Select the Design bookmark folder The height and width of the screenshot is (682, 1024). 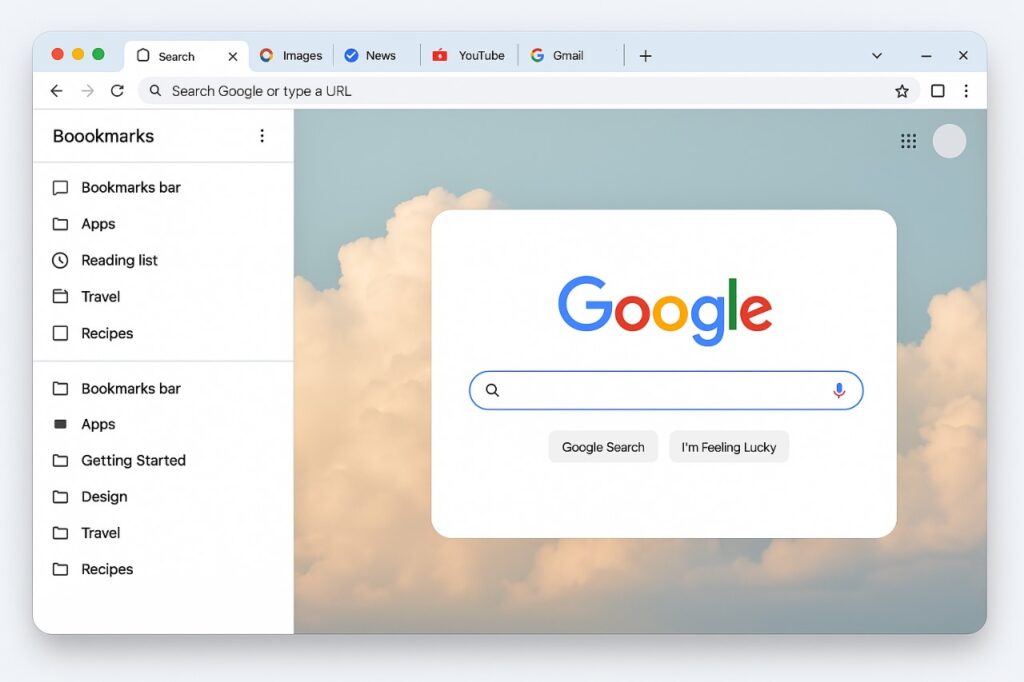[105, 496]
